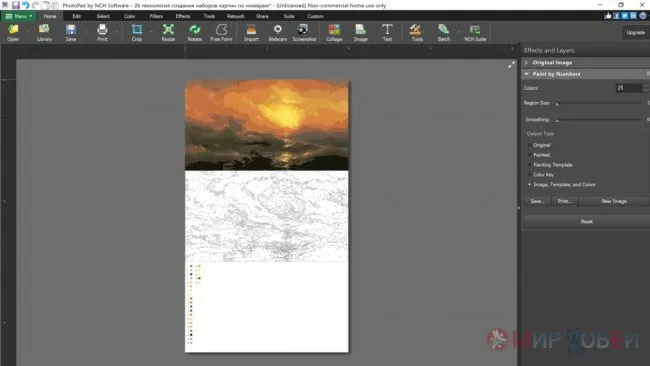Share via the Twitter icon
This screenshot has height=366, width=650.
tap(625, 16)
